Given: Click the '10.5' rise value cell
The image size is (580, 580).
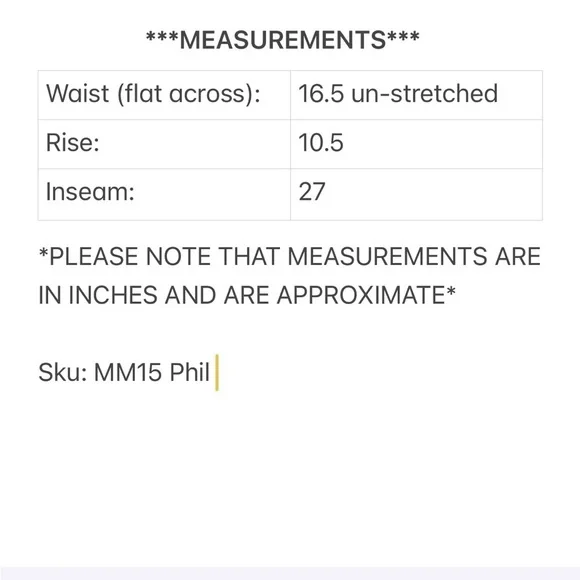Looking at the screenshot, I should (417, 144).
